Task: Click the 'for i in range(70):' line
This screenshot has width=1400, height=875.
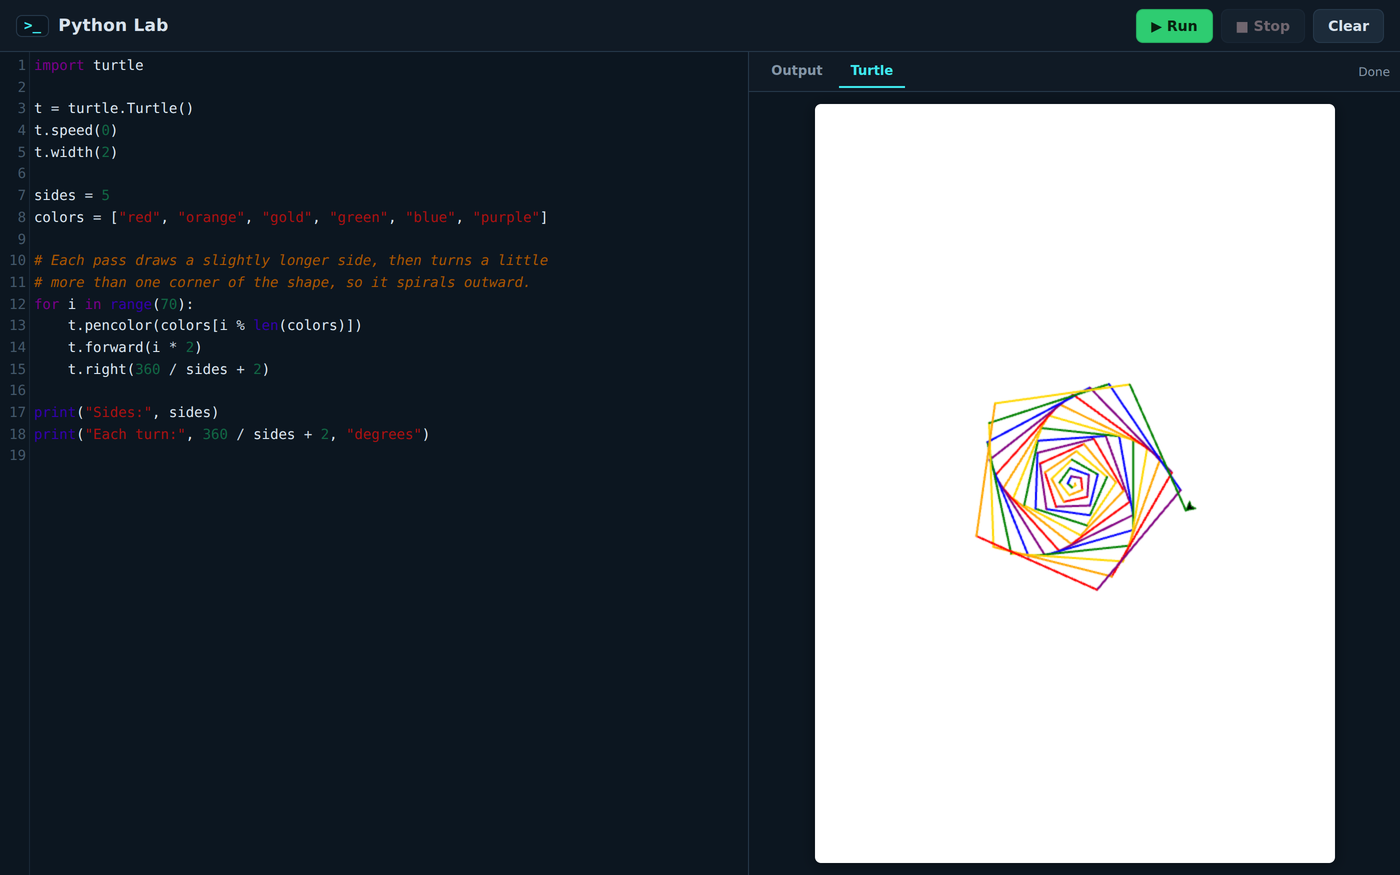Action: pos(114,304)
